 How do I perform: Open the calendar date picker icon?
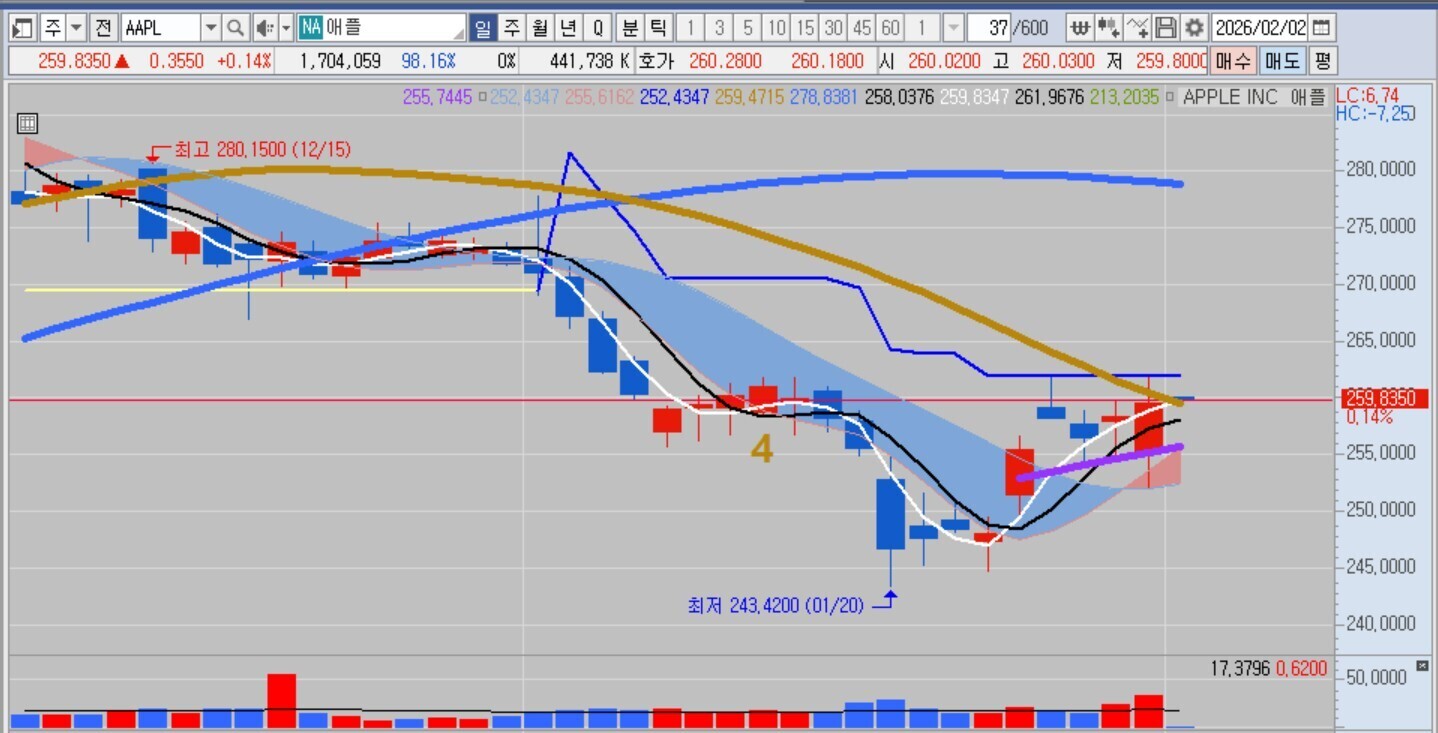click(1322, 27)
